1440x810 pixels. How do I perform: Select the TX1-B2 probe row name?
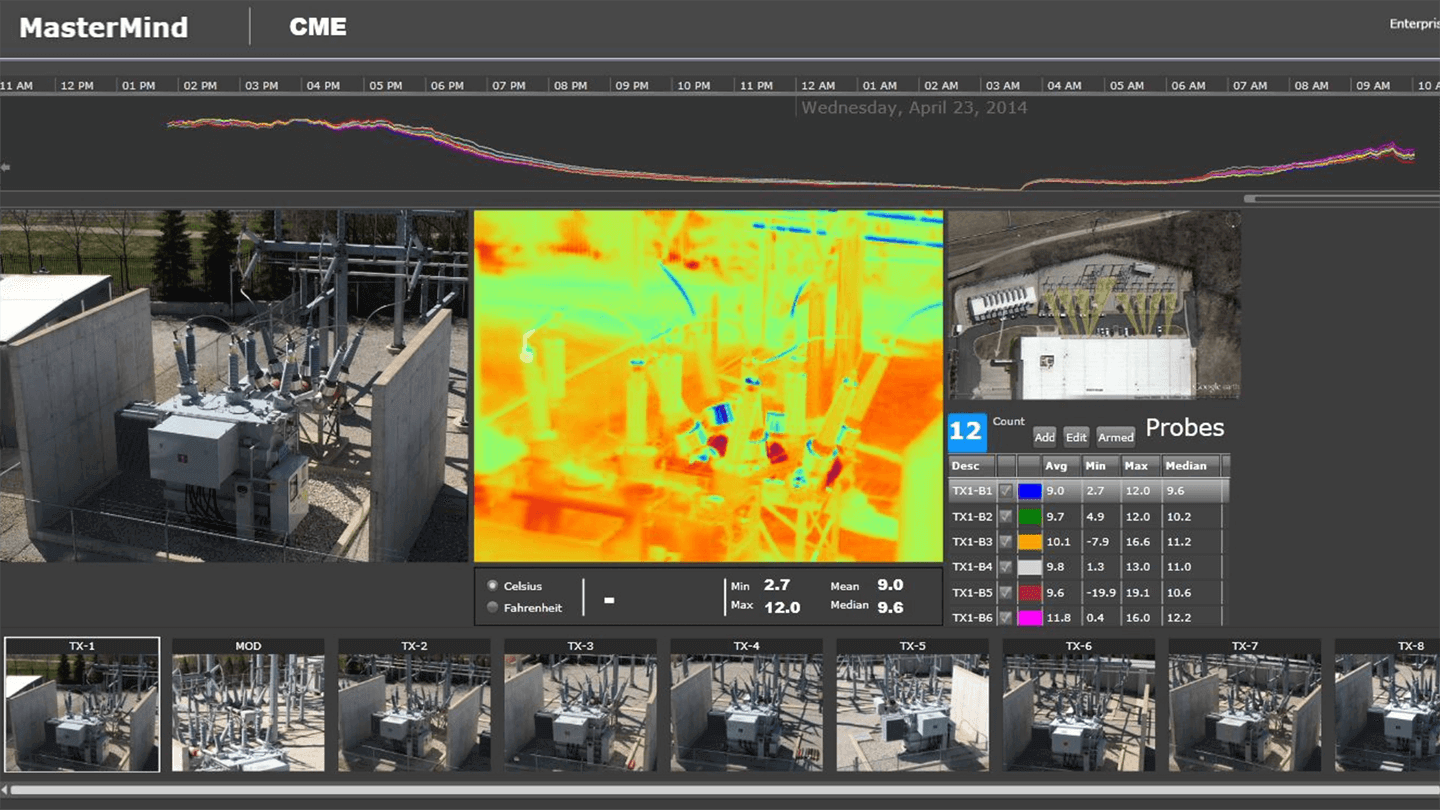tap(972, 517)
